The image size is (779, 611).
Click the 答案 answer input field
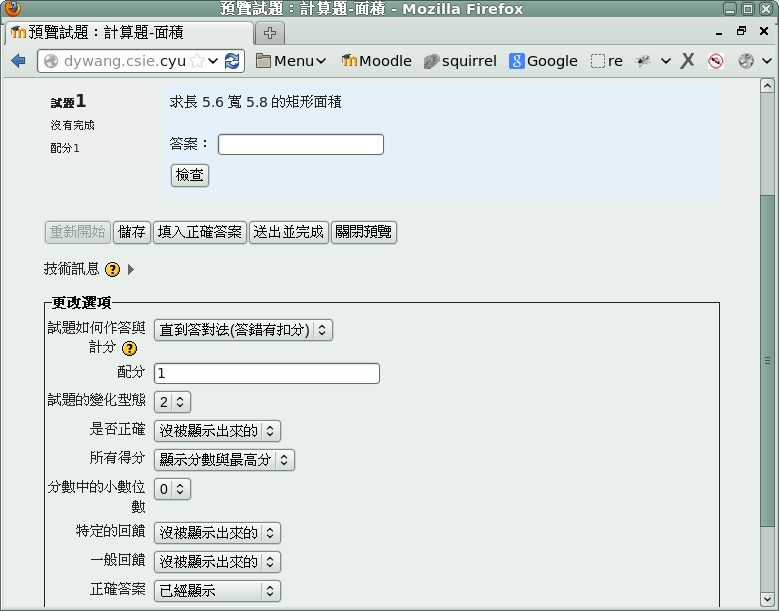300,145
